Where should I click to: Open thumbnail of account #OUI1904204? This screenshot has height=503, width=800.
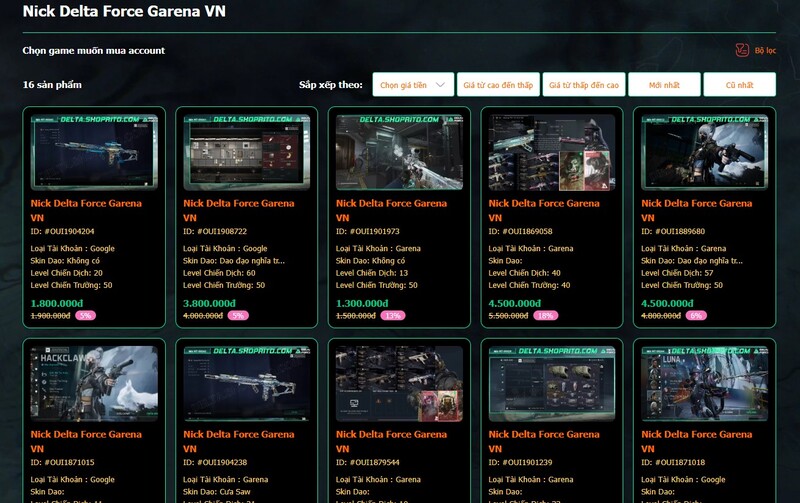94,152
